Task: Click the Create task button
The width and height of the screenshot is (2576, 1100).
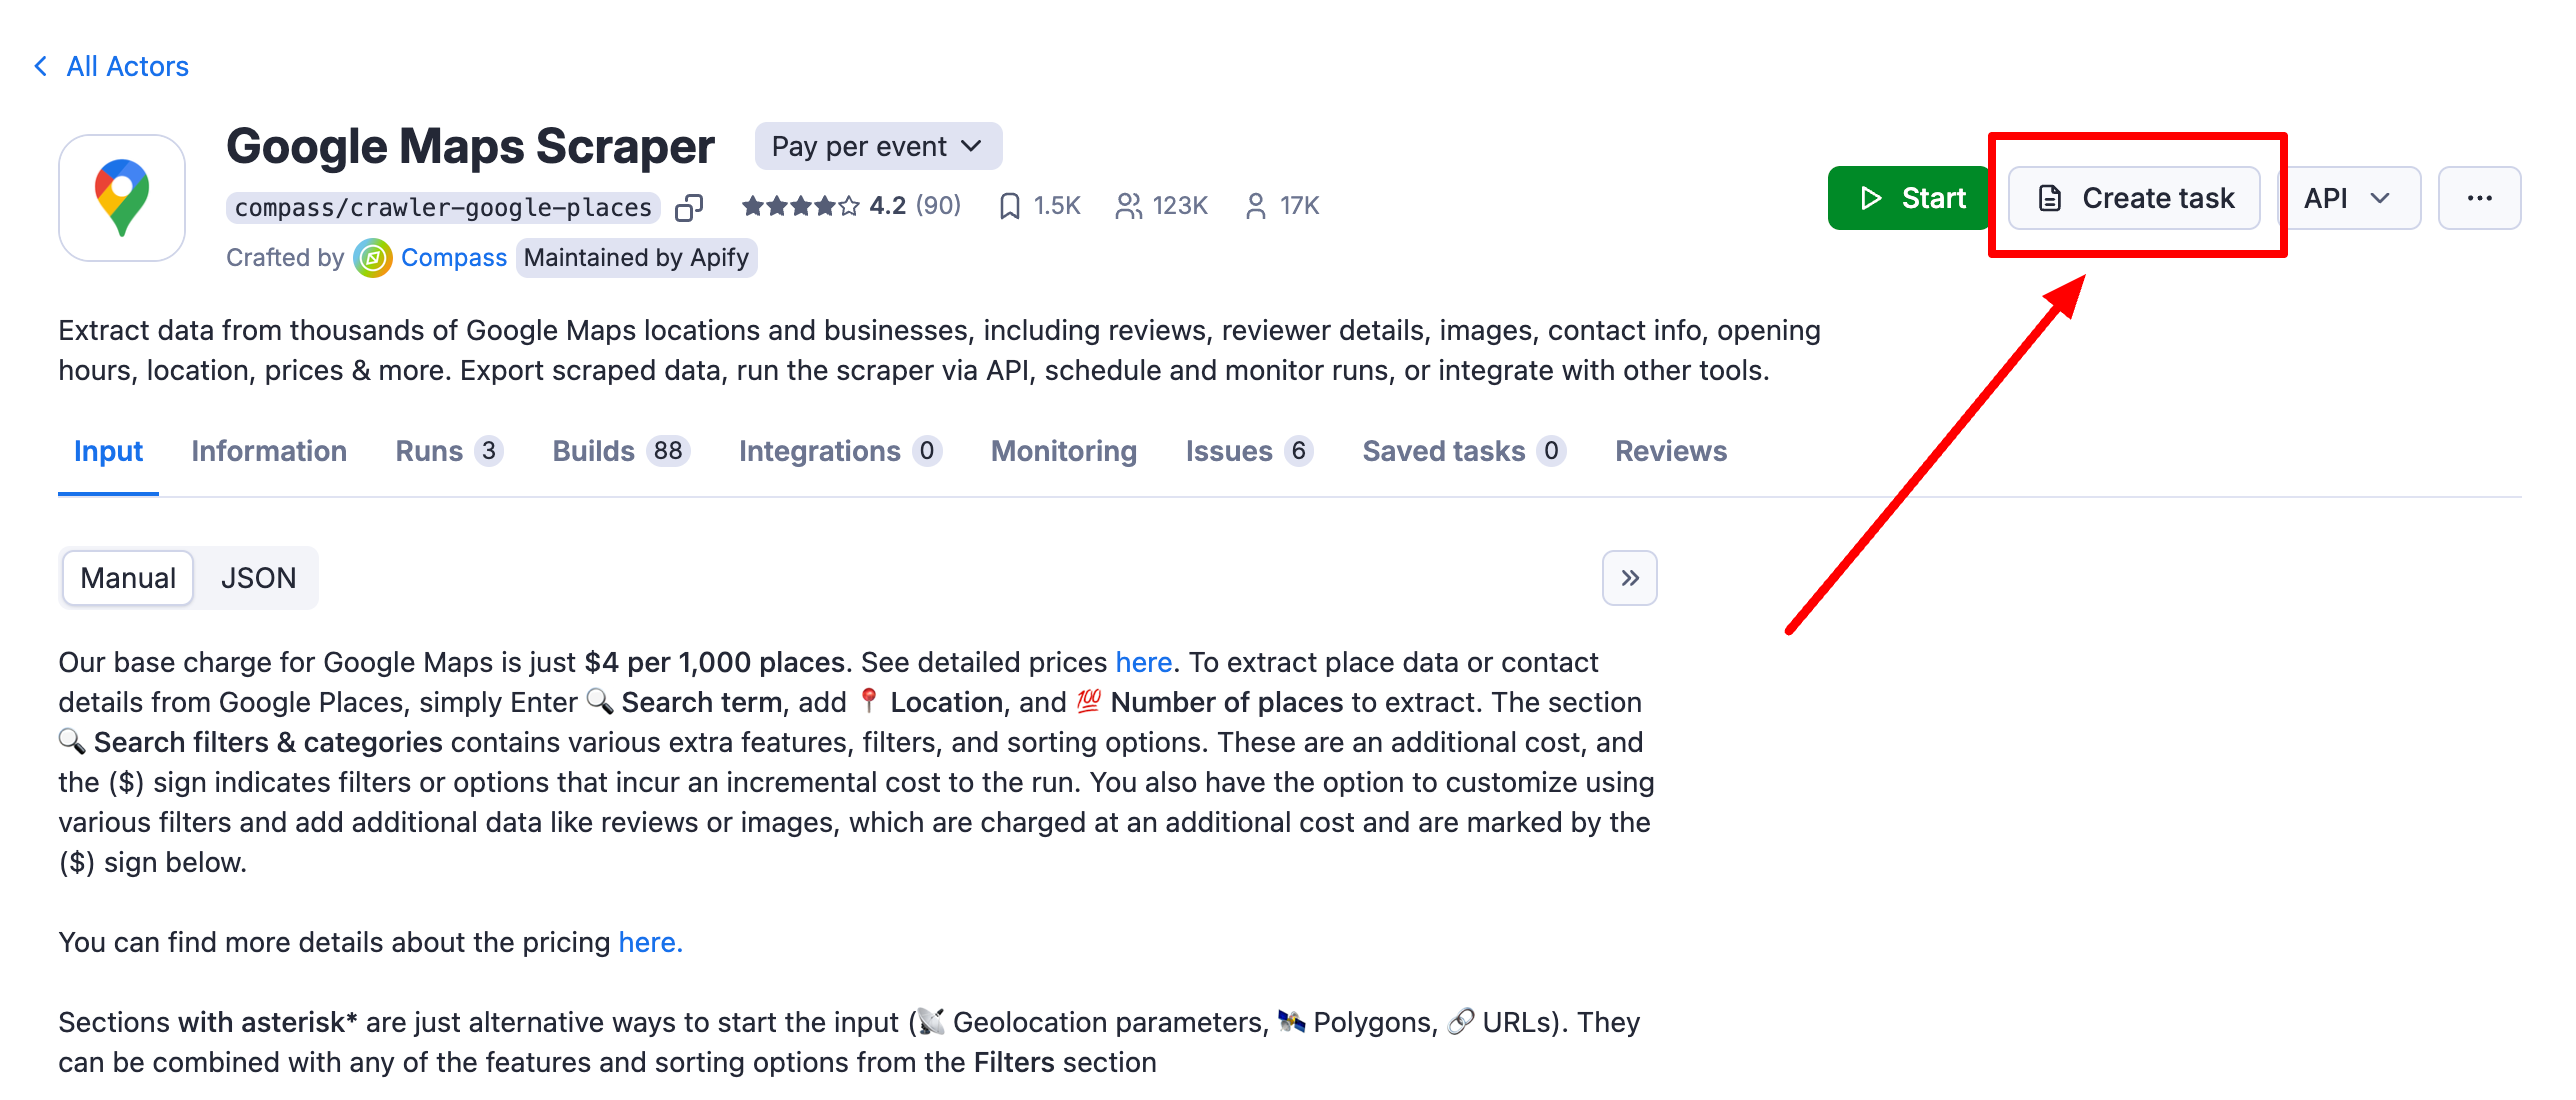Action: (2135, 198)
